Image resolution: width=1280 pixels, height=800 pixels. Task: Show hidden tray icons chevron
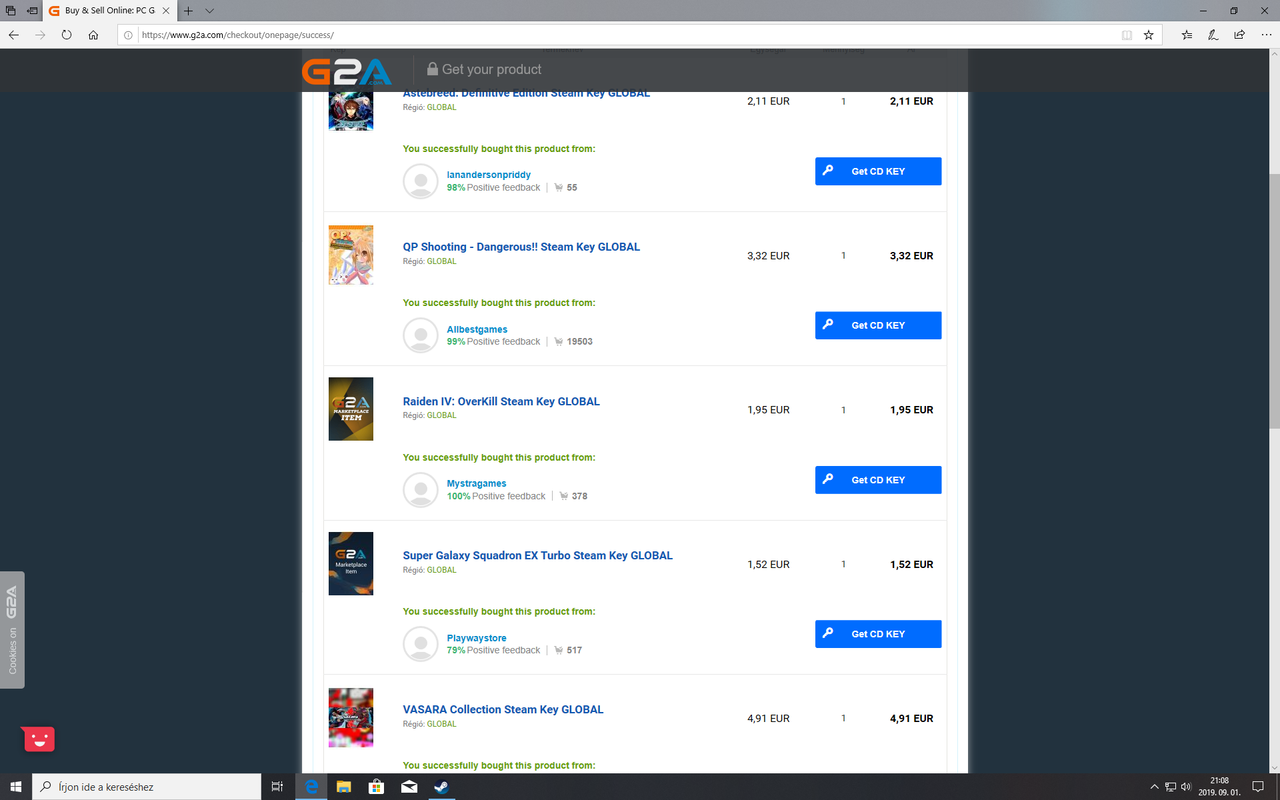[x=1154, y=787]
